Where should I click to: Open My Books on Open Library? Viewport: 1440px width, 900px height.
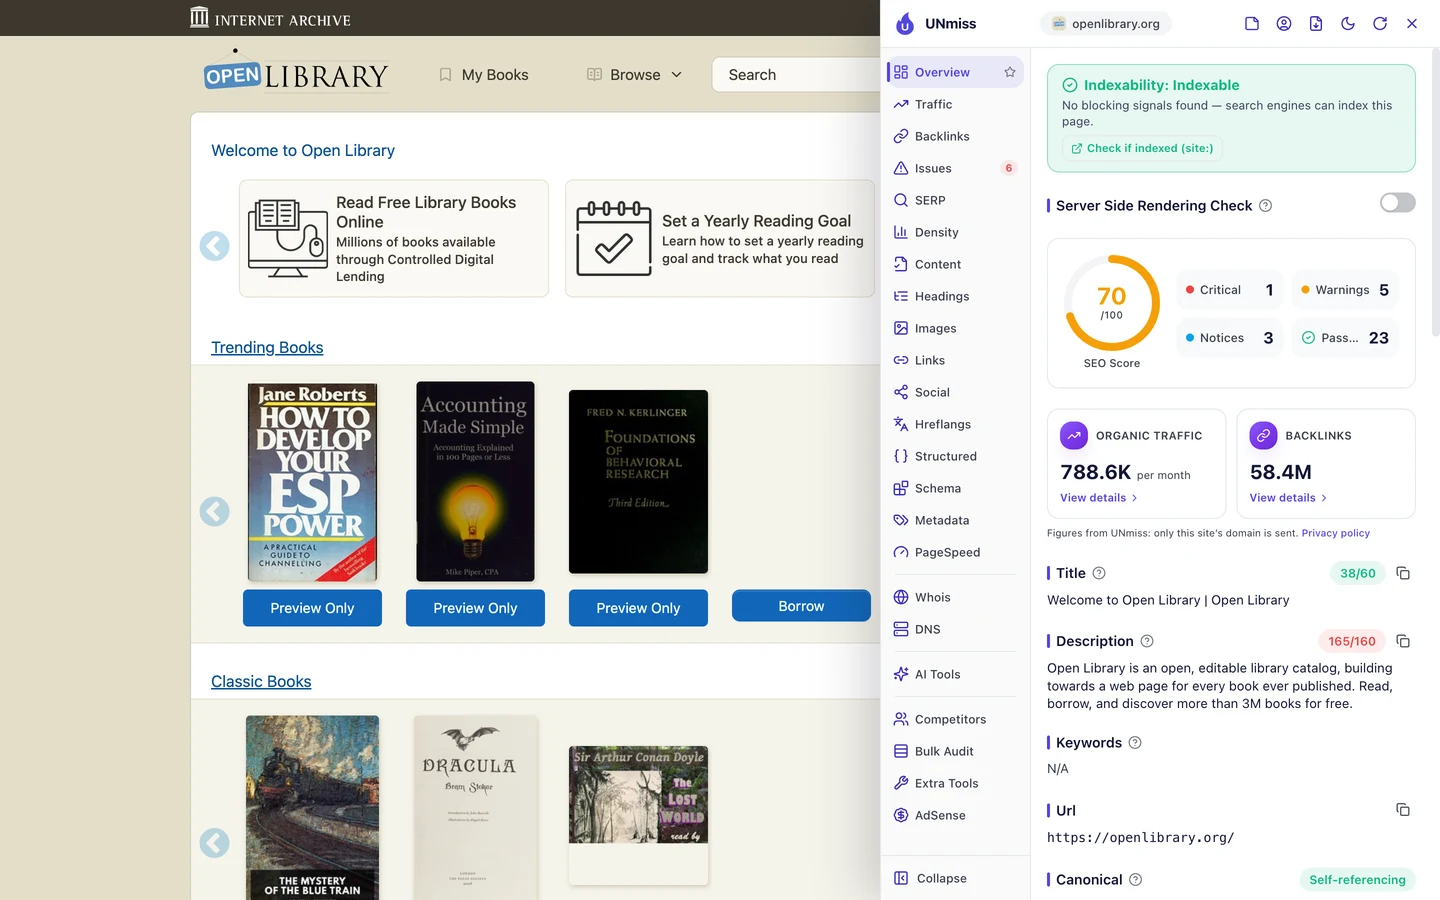pyautogui.click(x=484, y=75)
